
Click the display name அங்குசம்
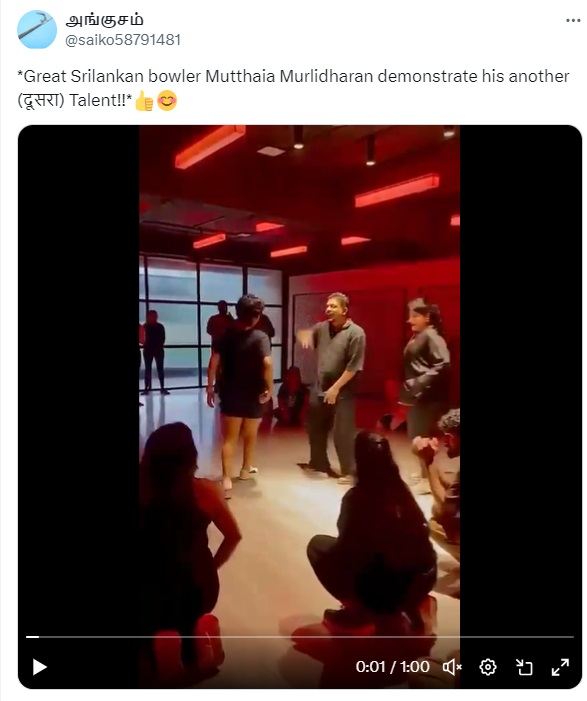(104, 20)
